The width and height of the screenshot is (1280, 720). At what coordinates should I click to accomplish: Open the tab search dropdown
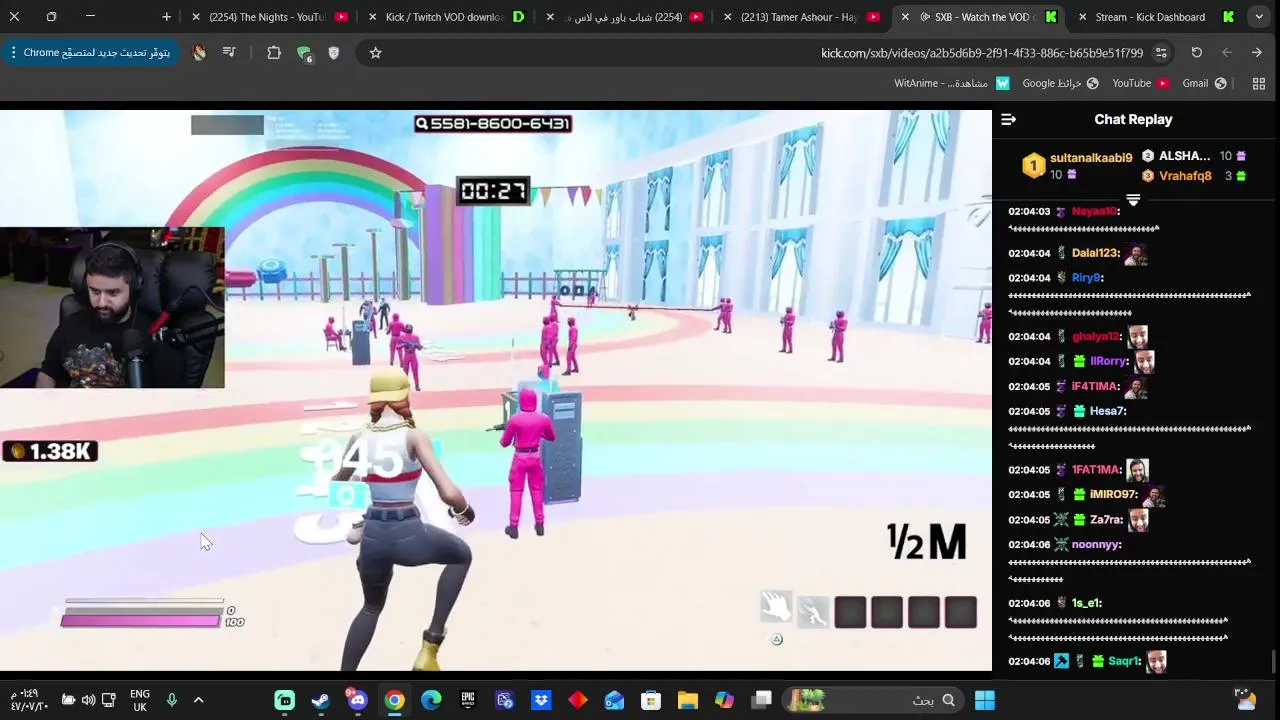pos(1259,17)
